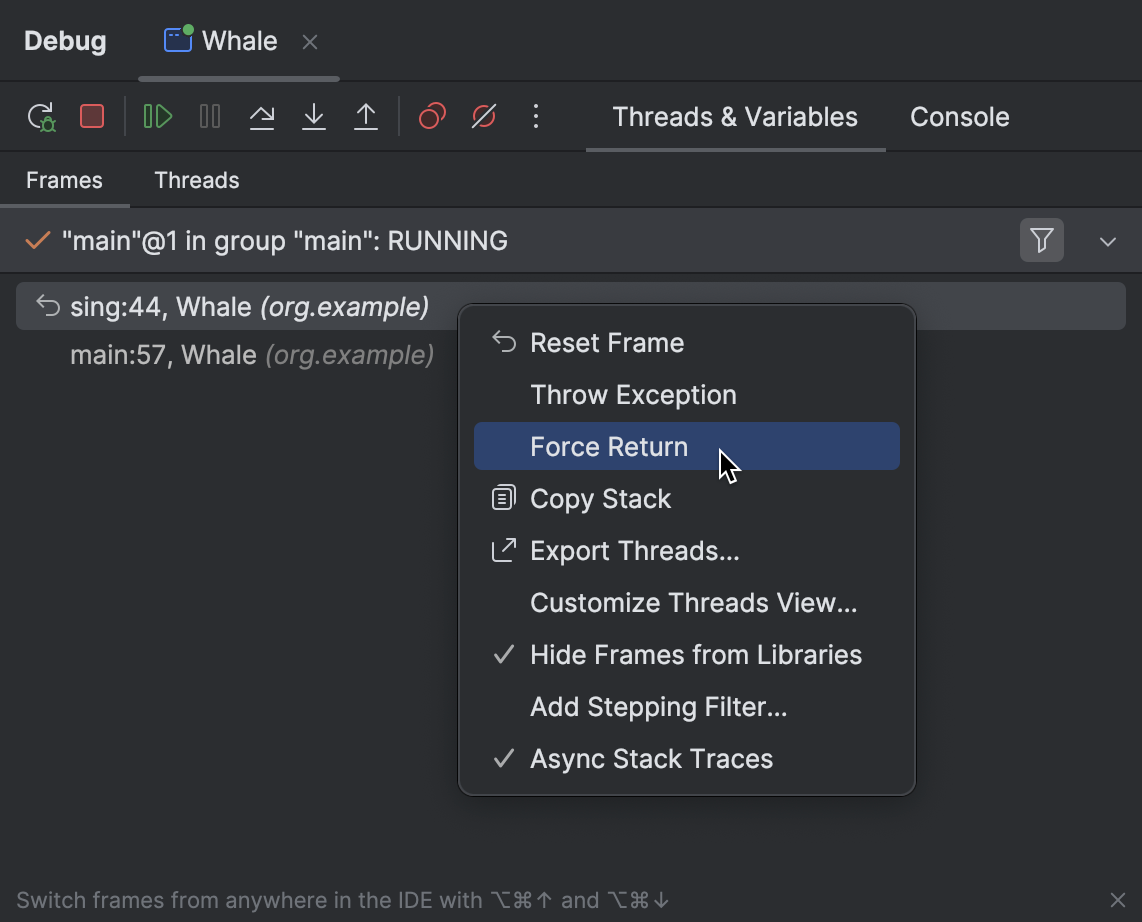Switch to the Console tab
Viewport: 1142px width, 922px height.
point(959,117)
